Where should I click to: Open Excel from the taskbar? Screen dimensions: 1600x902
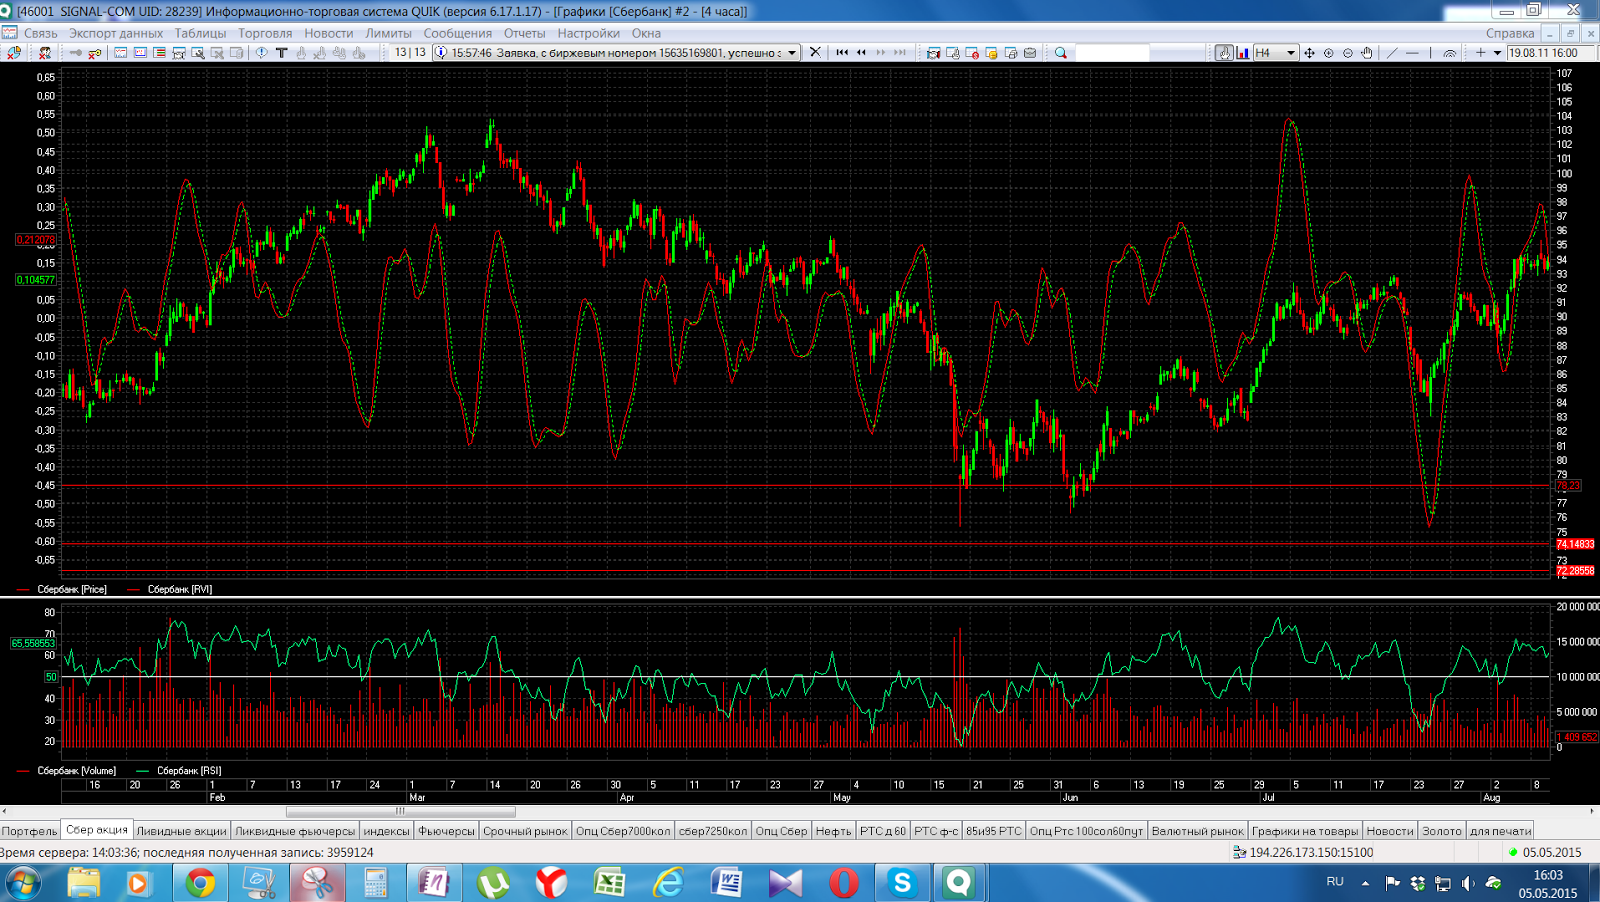pyautogui.click(x=609, y=883)
